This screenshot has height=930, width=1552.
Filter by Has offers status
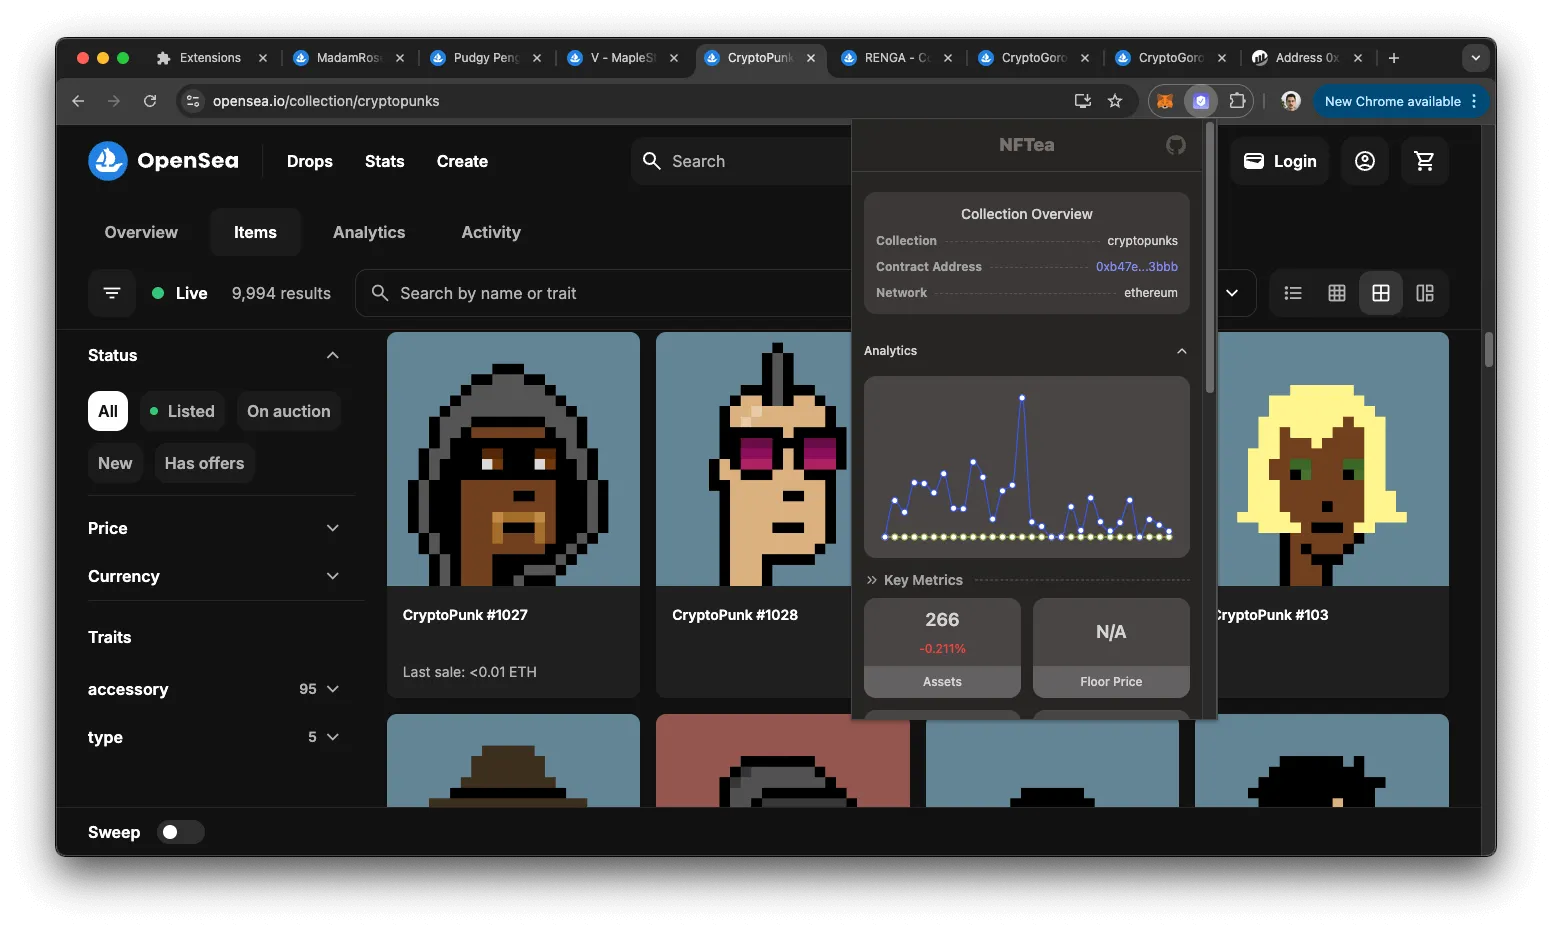point(204,463)
